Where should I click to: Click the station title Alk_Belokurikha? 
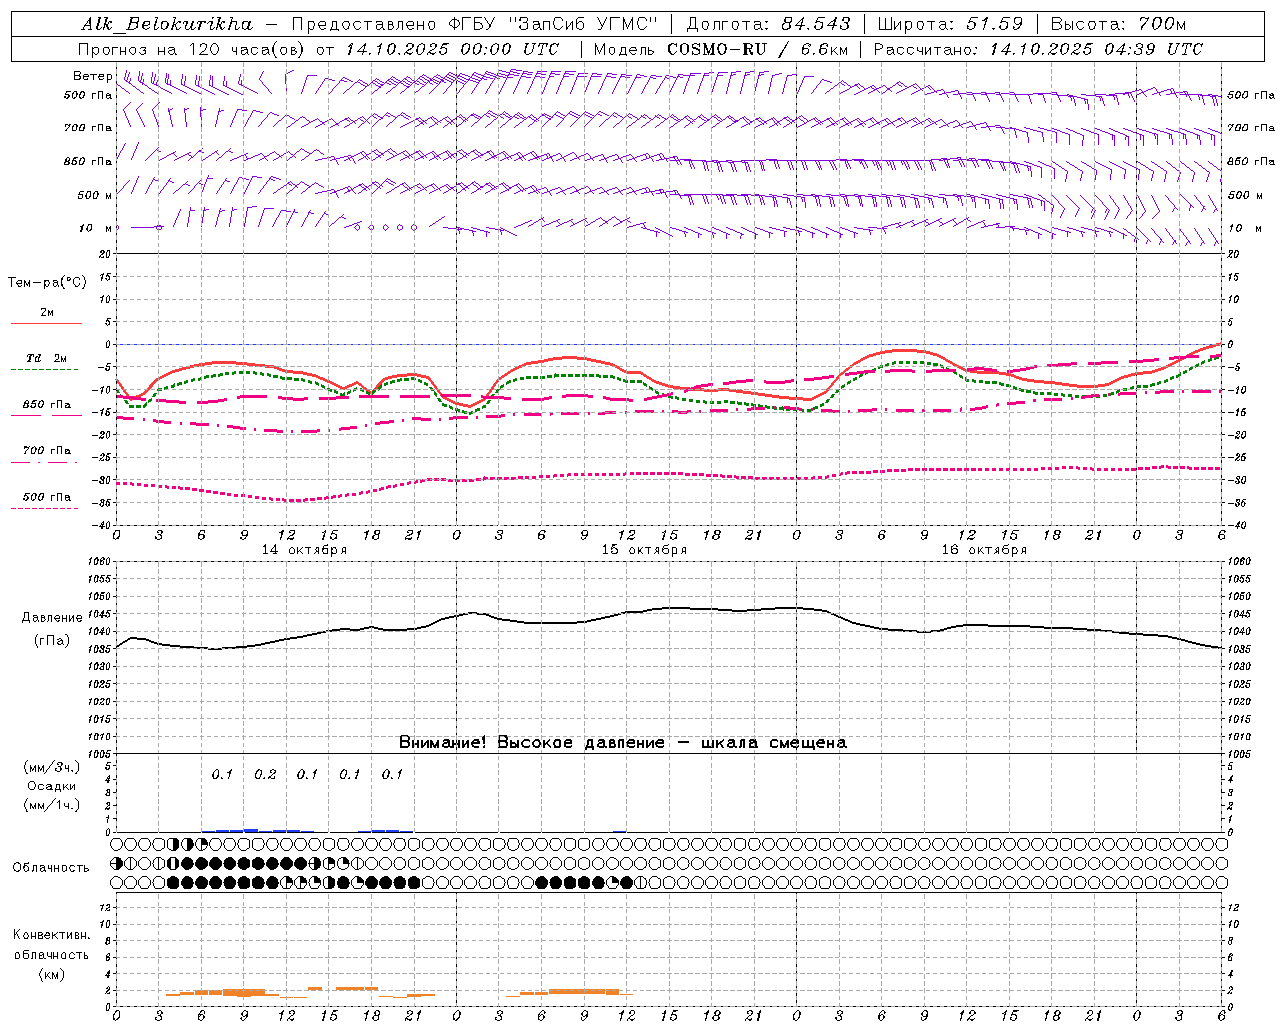[168, 24]
